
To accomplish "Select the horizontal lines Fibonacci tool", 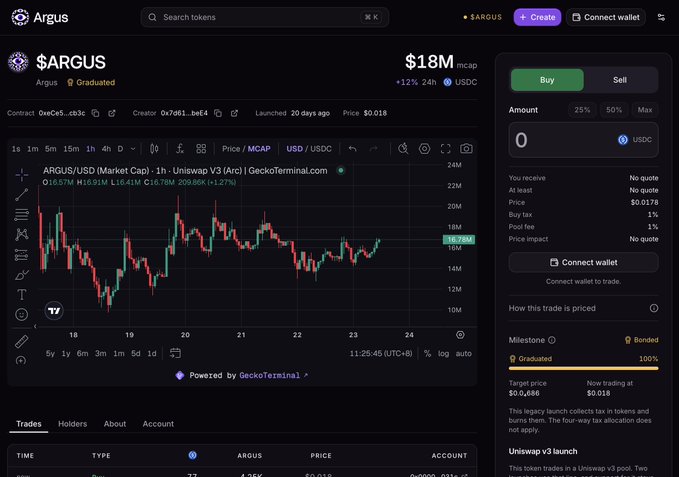I will pos(22,215).
